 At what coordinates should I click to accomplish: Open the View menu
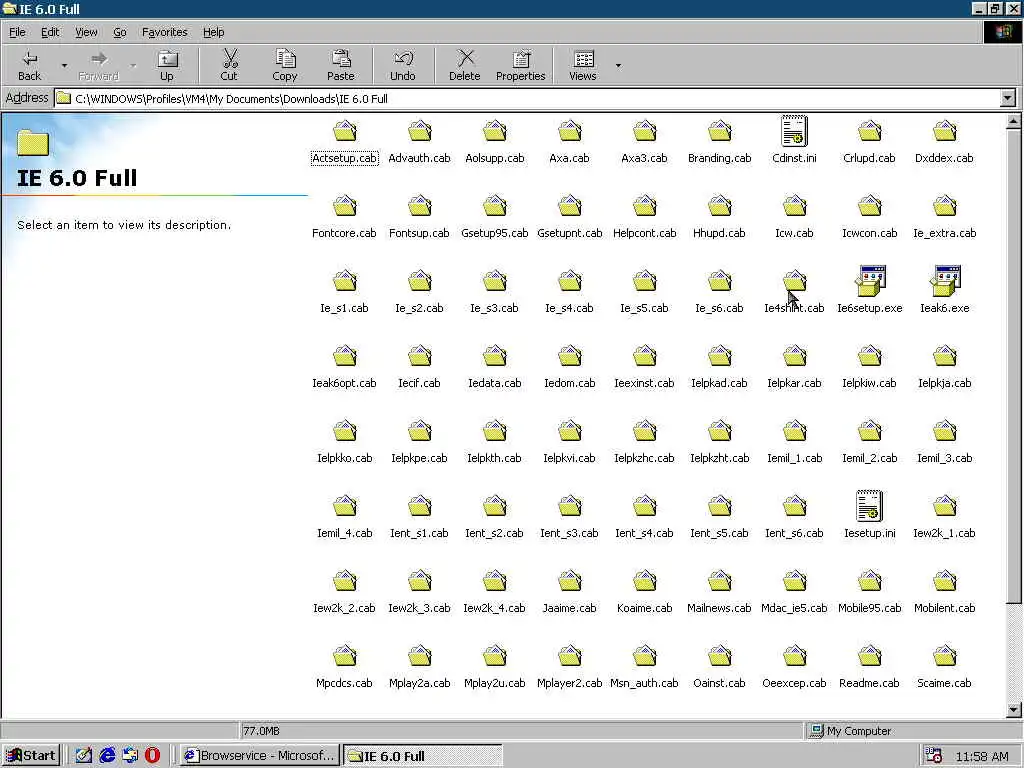point(86,32)
